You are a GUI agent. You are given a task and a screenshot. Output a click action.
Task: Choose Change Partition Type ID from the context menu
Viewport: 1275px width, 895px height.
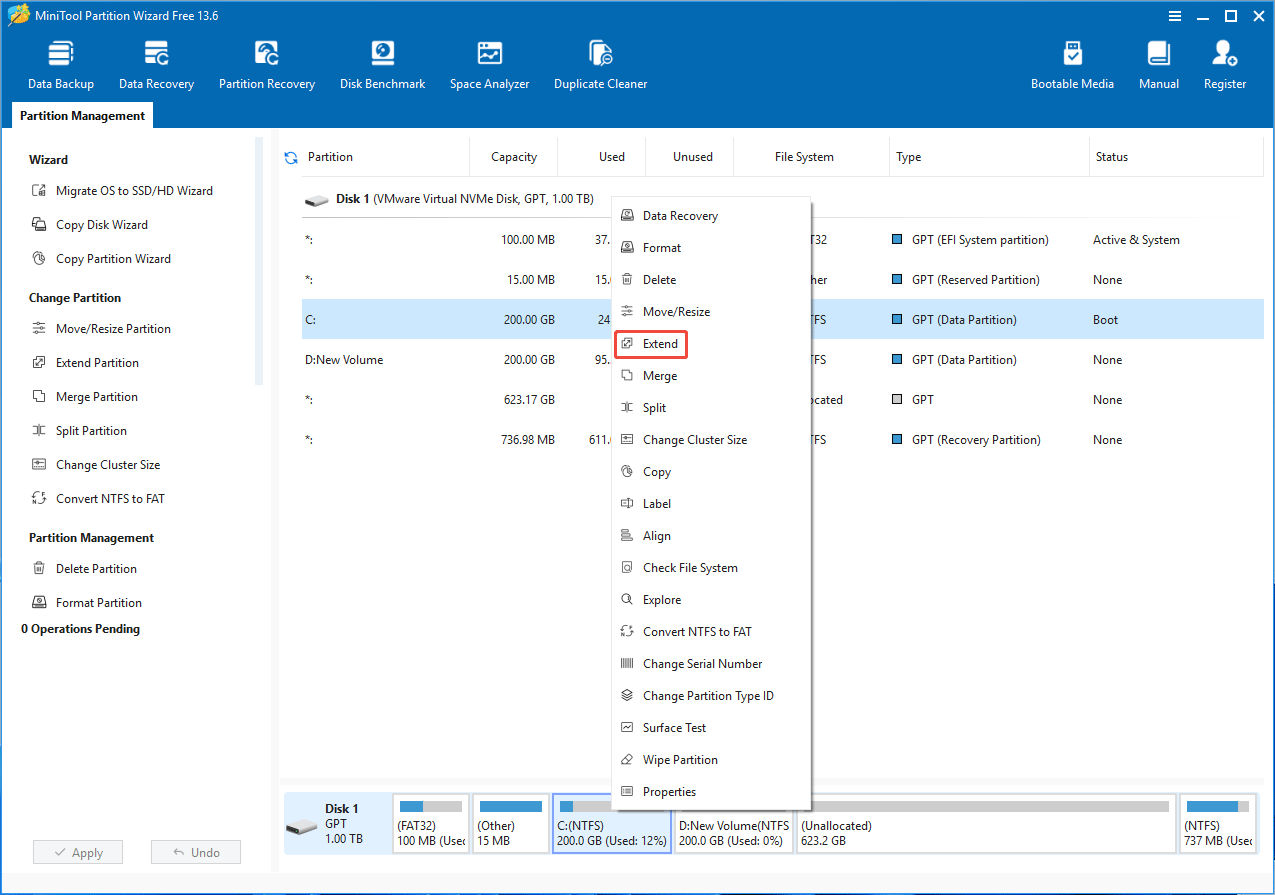coord(711,696)
